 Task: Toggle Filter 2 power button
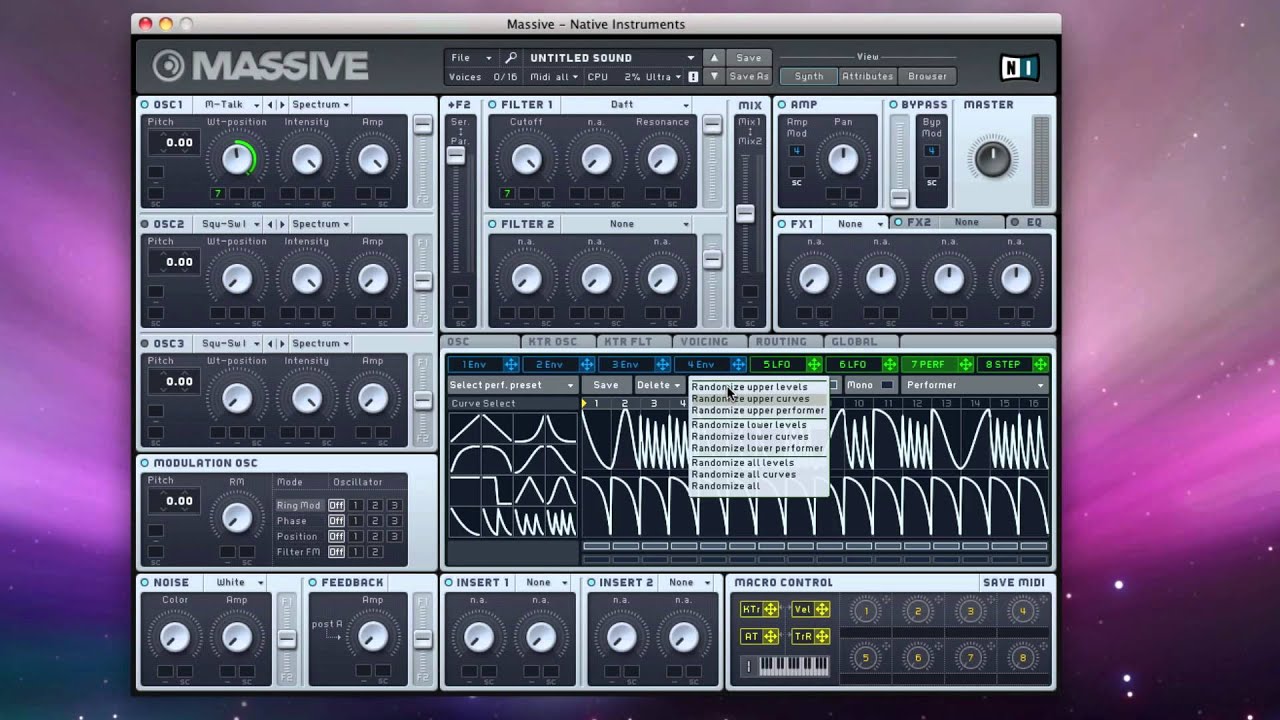pos(493,224)
